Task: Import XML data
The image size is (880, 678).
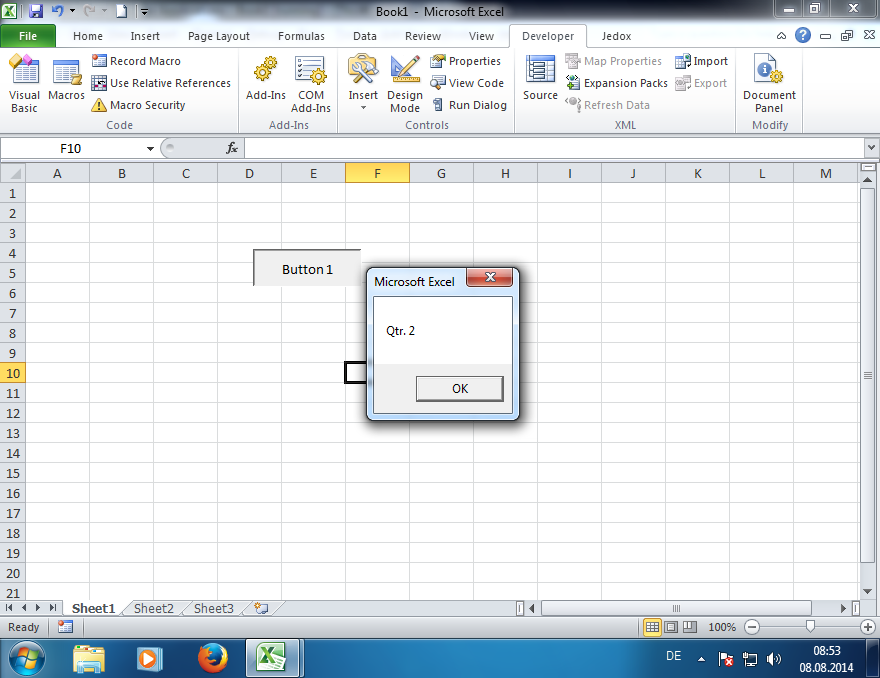Action: coord(702,61)
